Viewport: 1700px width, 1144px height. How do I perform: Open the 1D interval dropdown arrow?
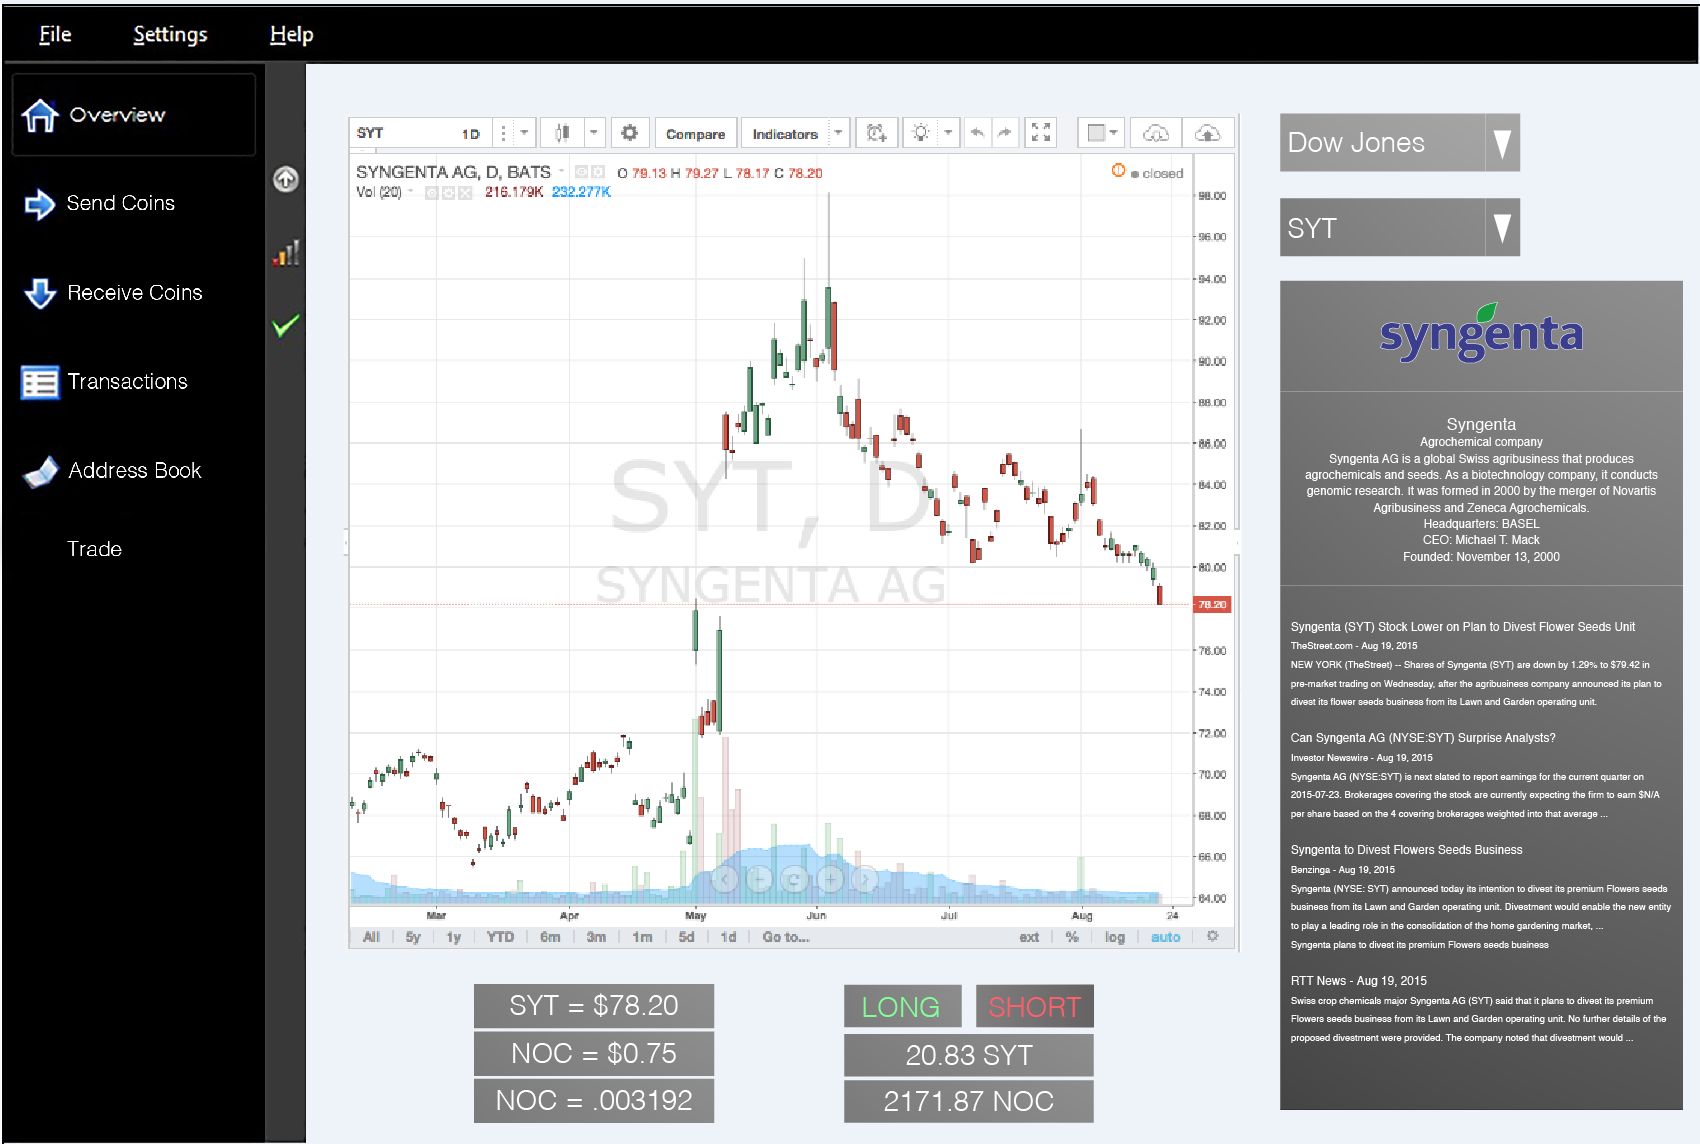coord(524,133)
